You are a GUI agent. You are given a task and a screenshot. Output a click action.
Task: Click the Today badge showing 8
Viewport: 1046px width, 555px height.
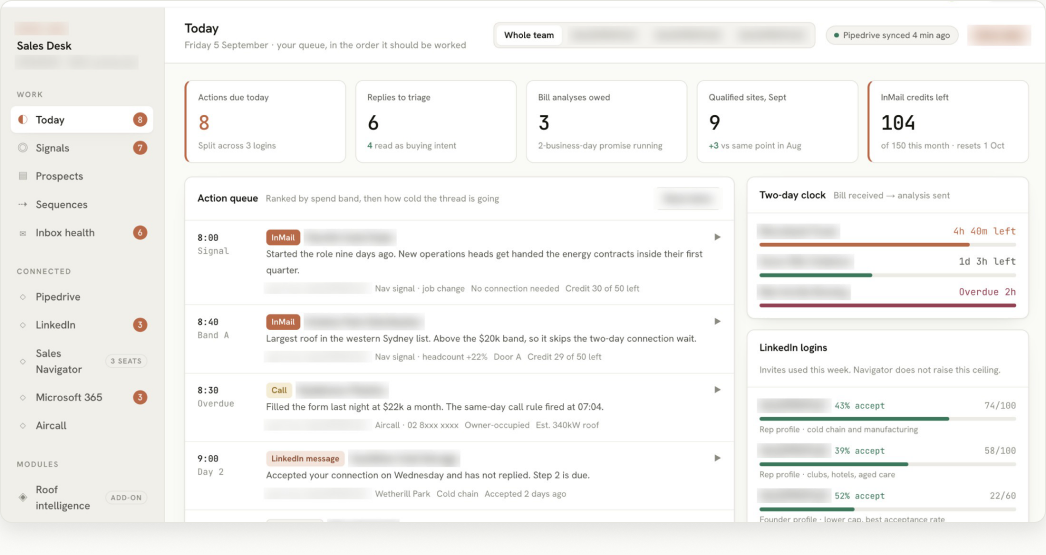tap(139, 119)
